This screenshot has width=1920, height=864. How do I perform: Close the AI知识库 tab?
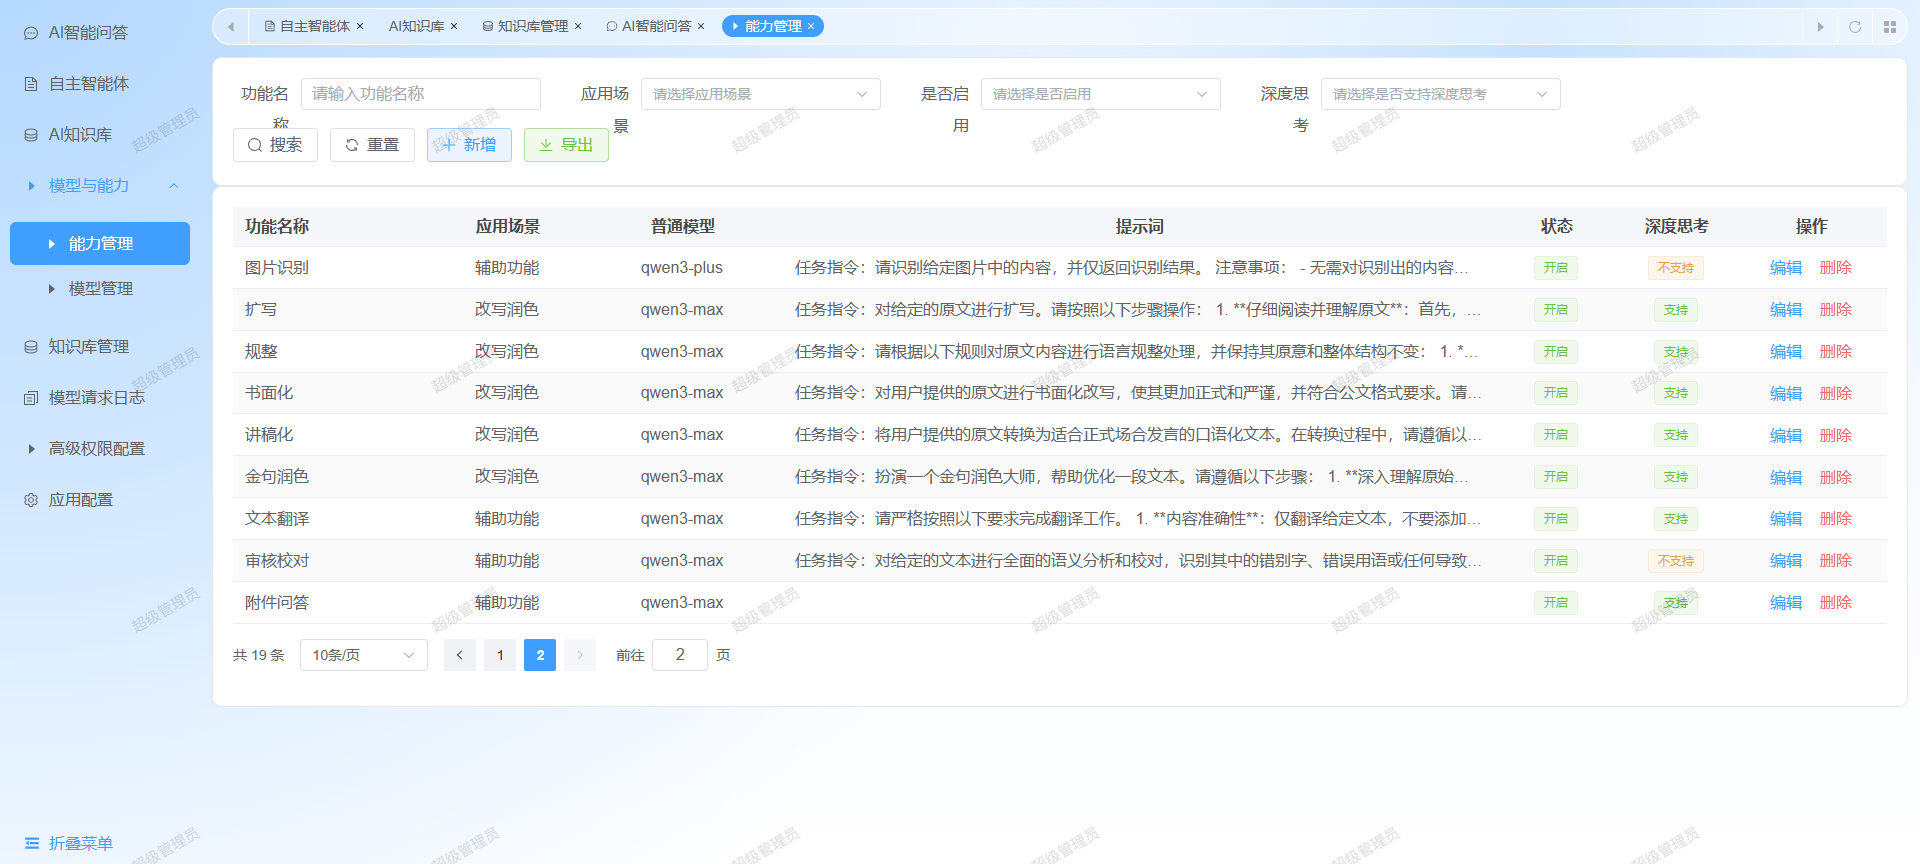coord(454,27)
